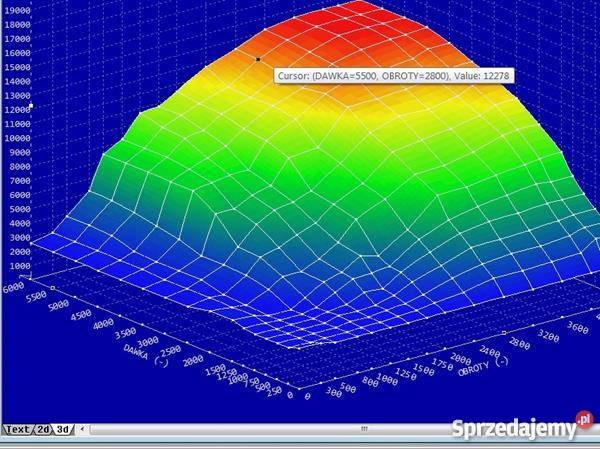Click the white value marker on the vertical axis
This screenshot has height=449, width=600.
coord(31,106)
